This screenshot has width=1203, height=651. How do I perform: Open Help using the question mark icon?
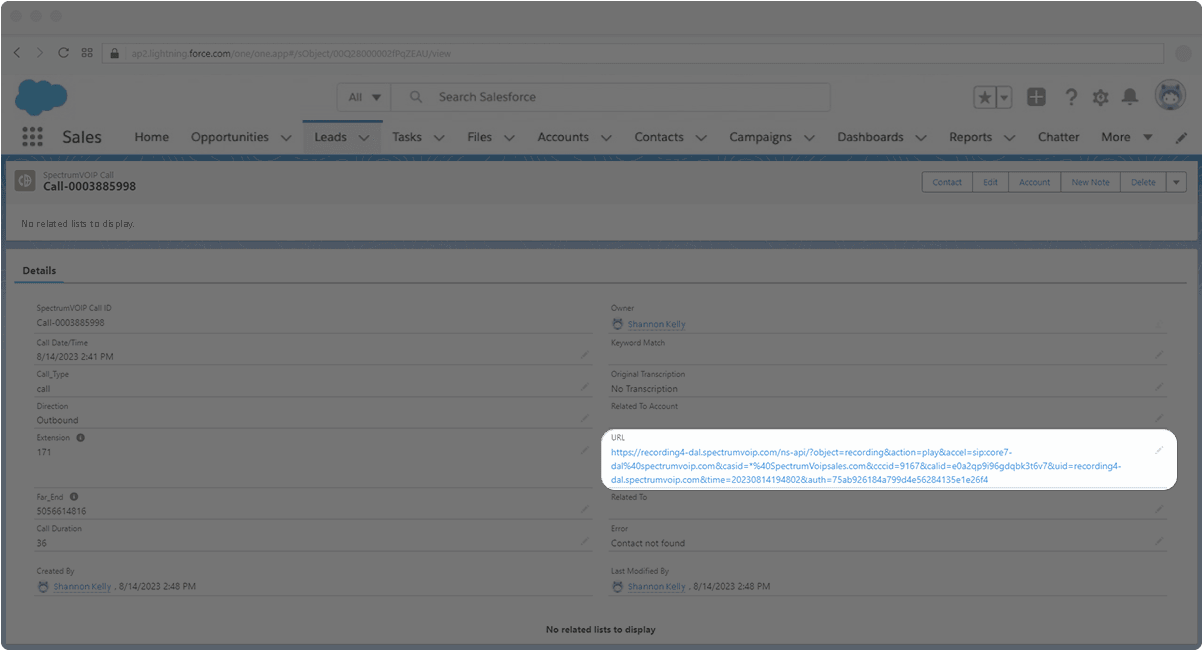click(1070, 97)
